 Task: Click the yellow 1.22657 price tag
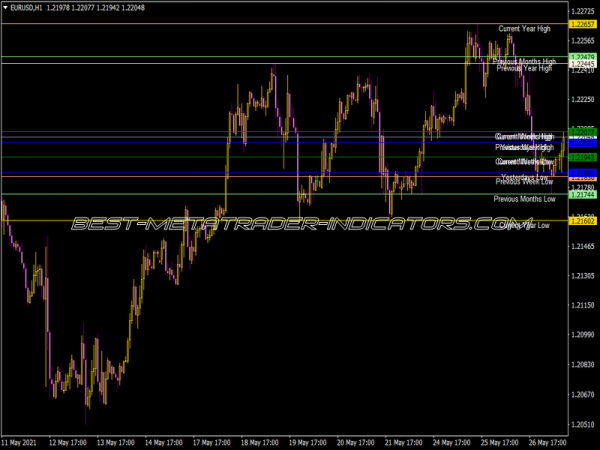[x=581, y=23]
